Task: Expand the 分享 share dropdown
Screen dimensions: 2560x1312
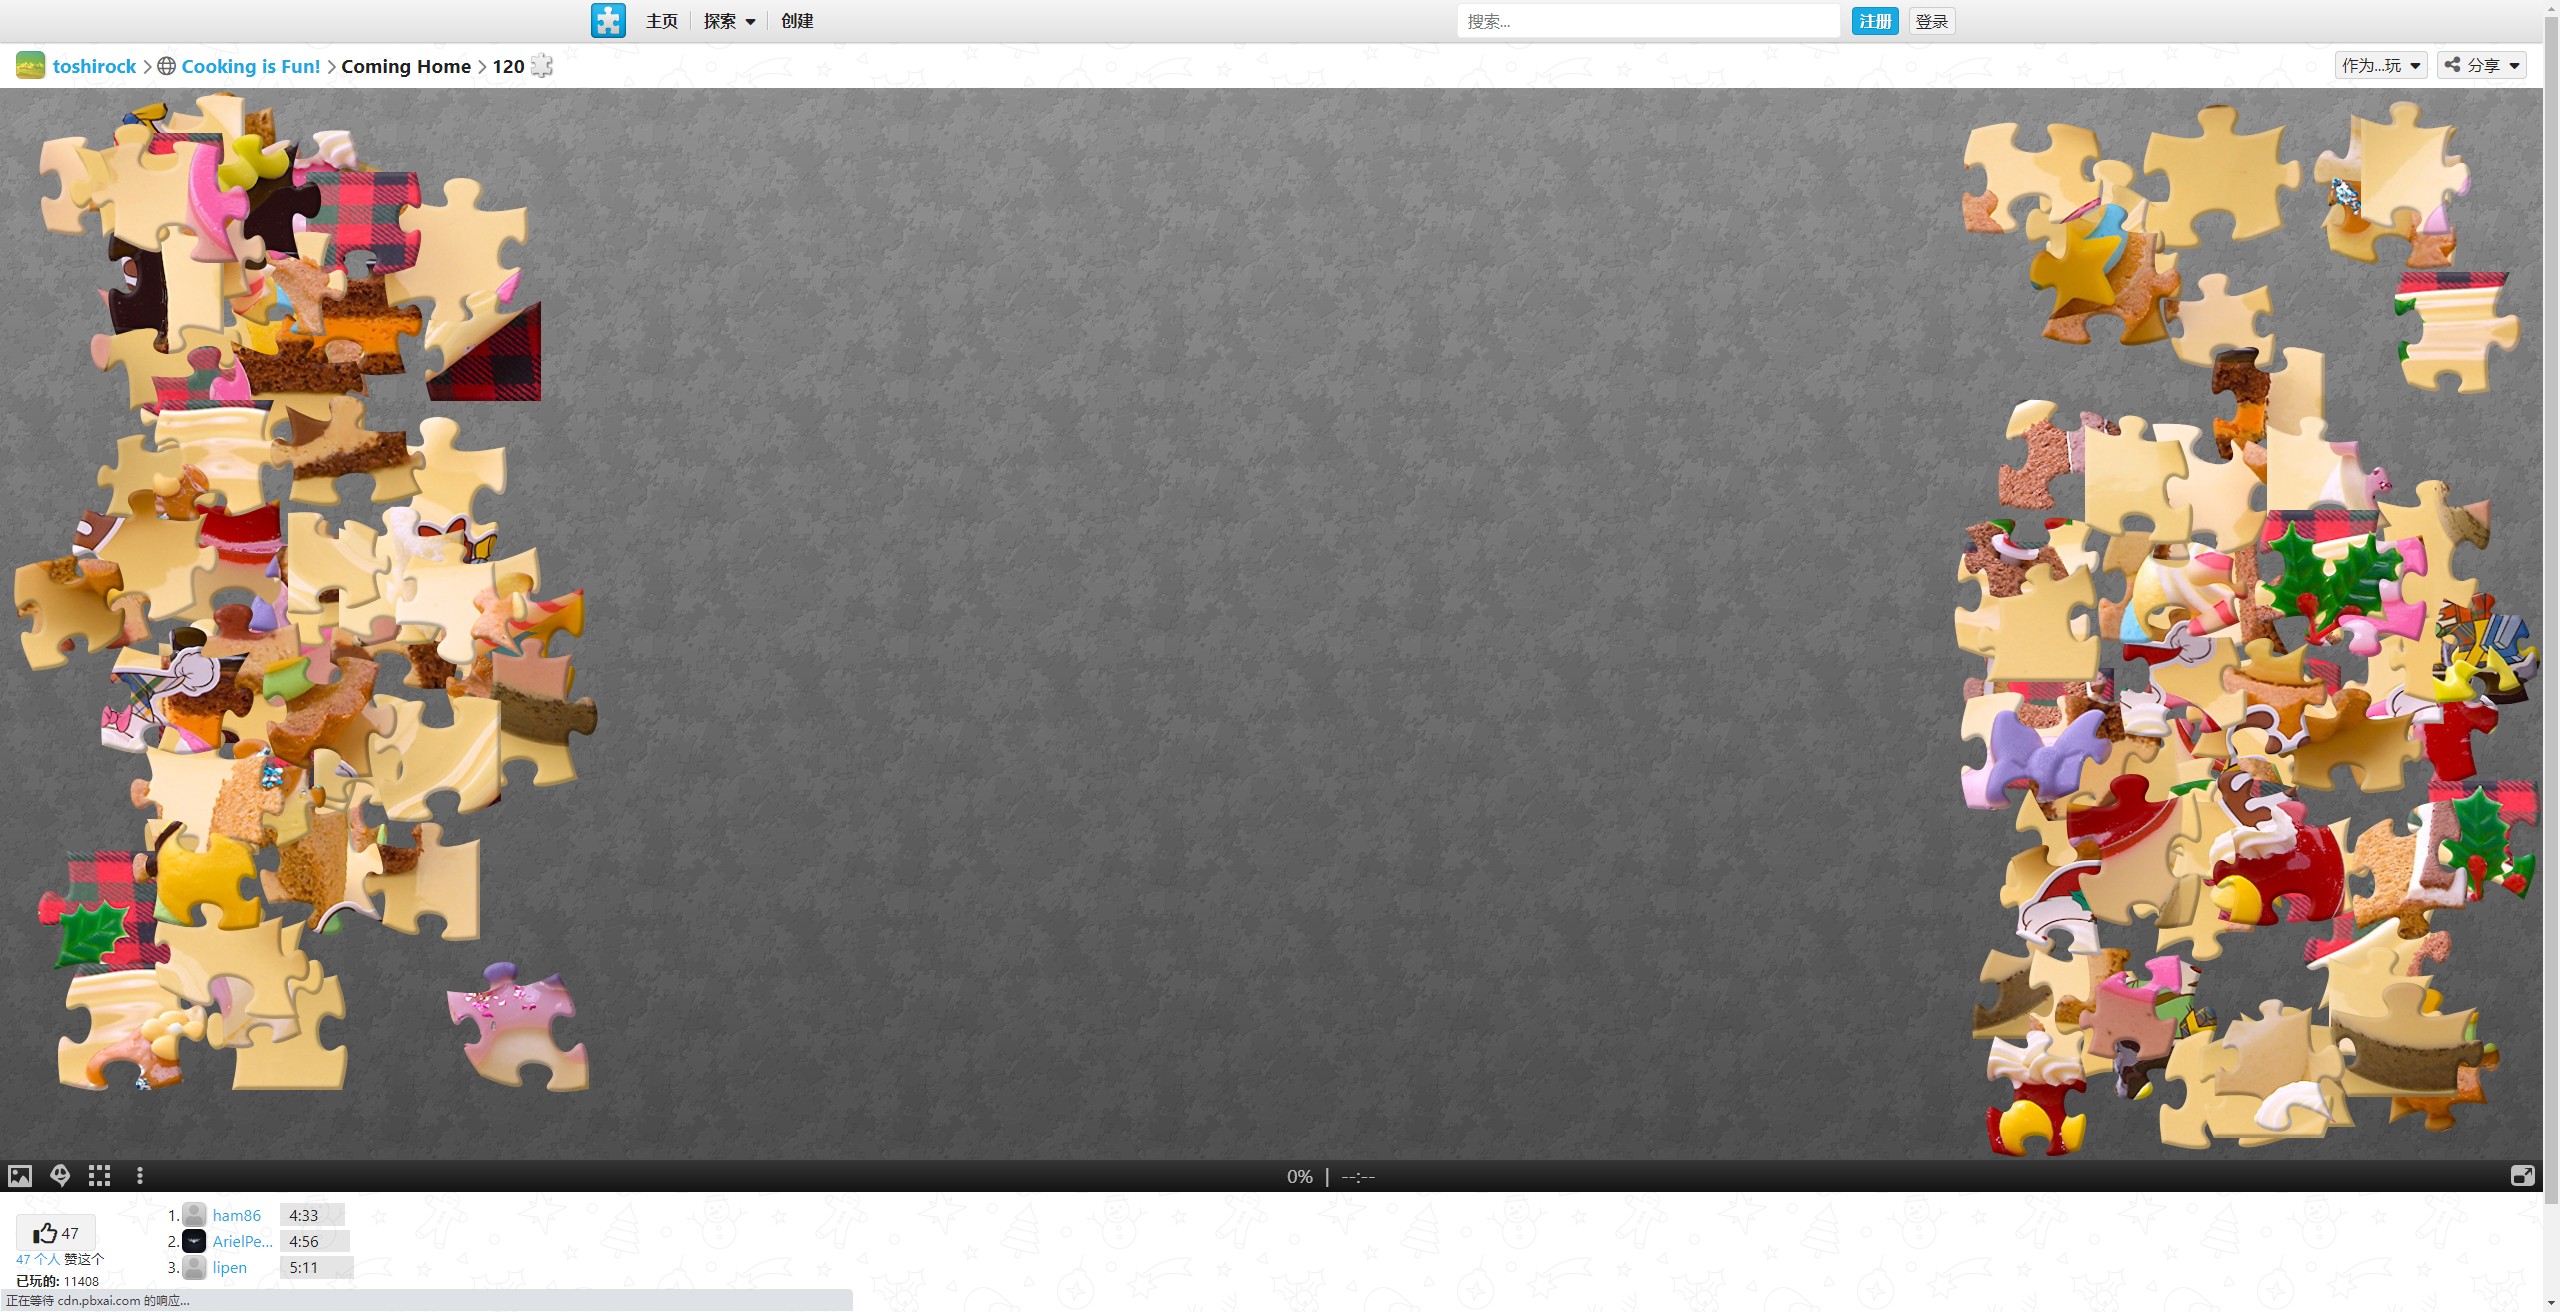Action: click(x=2481, y=66)
